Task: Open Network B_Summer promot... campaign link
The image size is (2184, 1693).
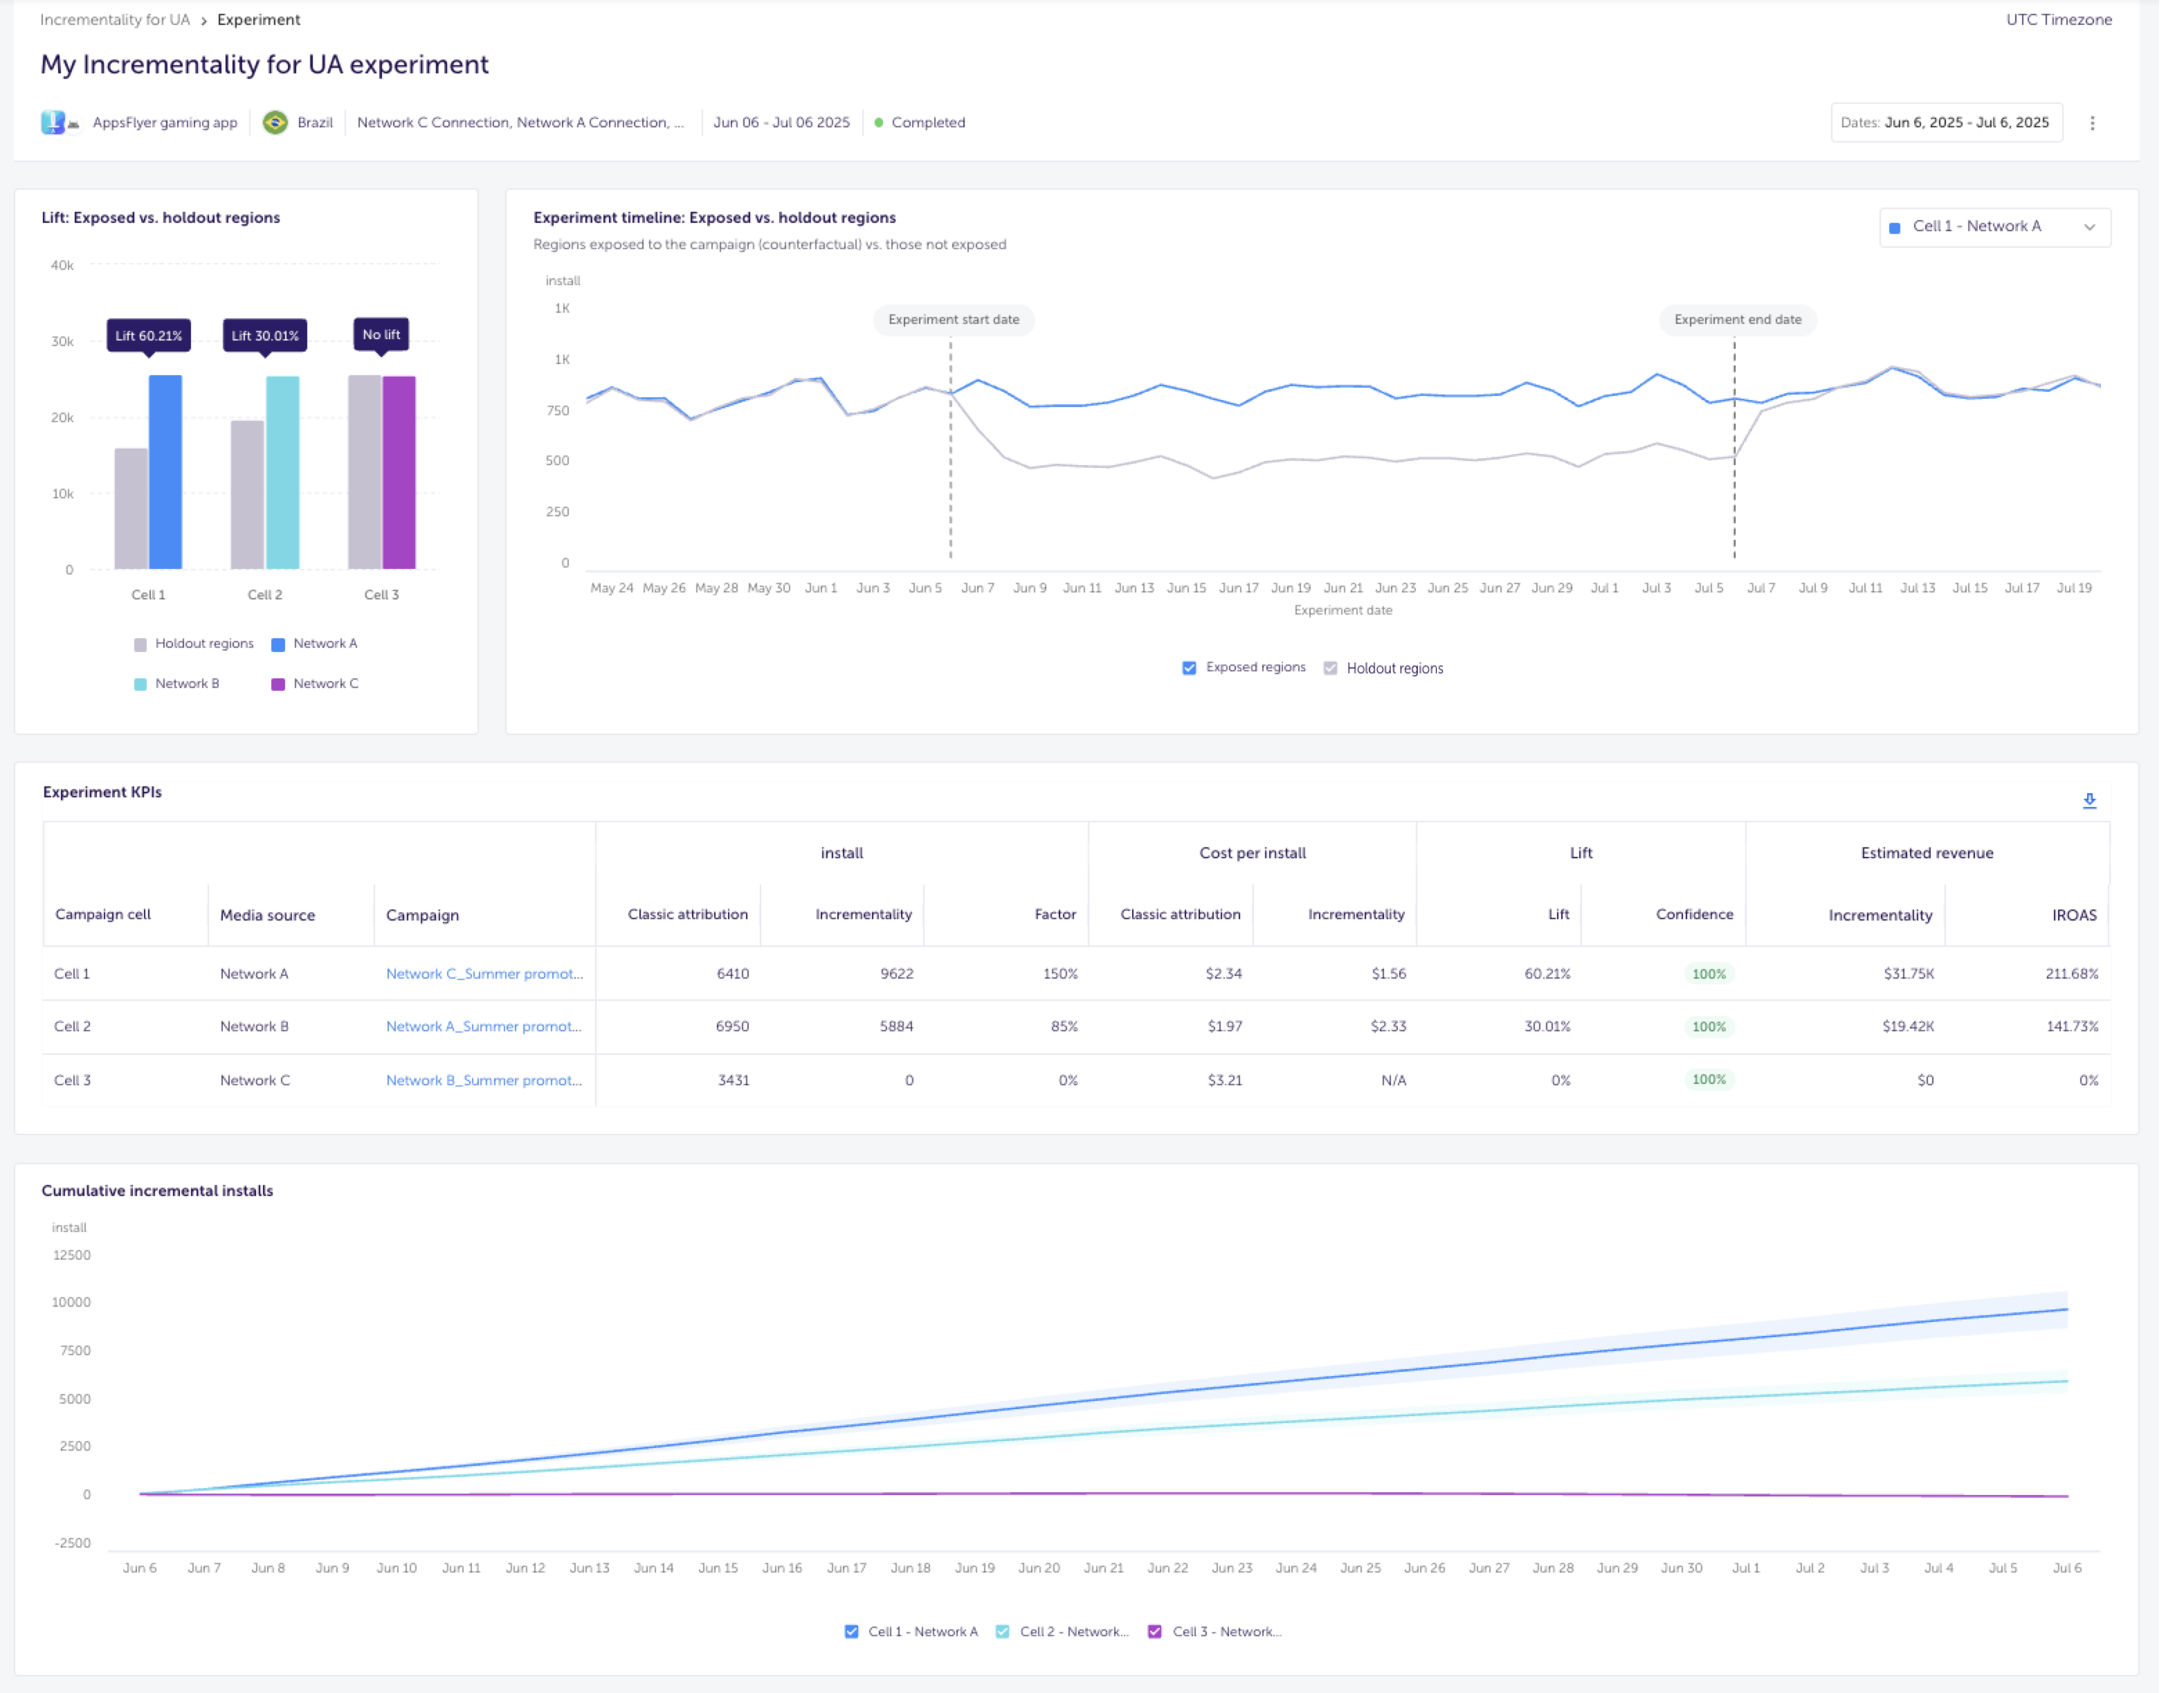Action: click(484, 1080)
